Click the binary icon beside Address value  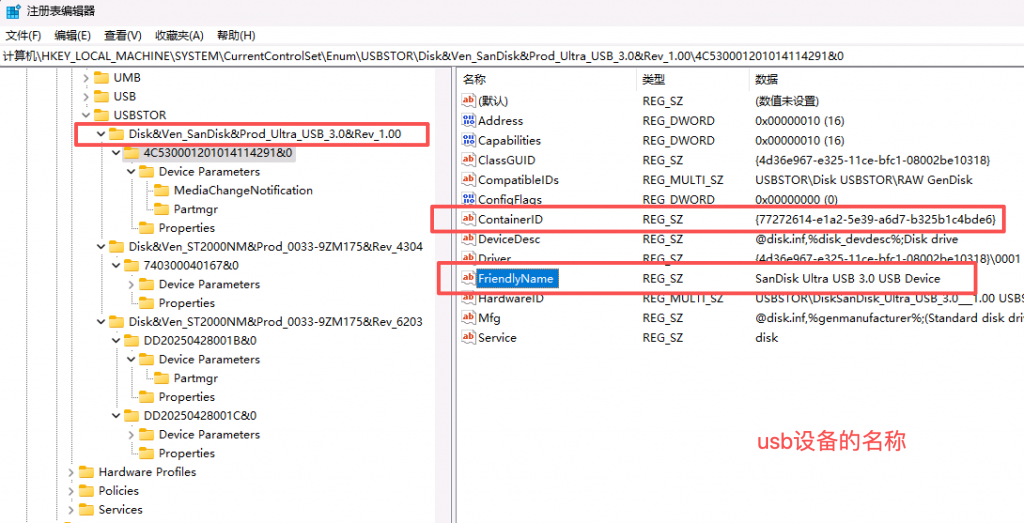coord(468,121)
